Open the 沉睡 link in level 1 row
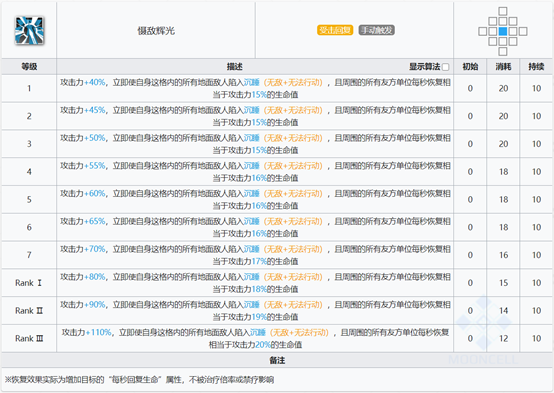Viewport: 554px width, 393px height. pyautogui.click(x=252, y=82)
